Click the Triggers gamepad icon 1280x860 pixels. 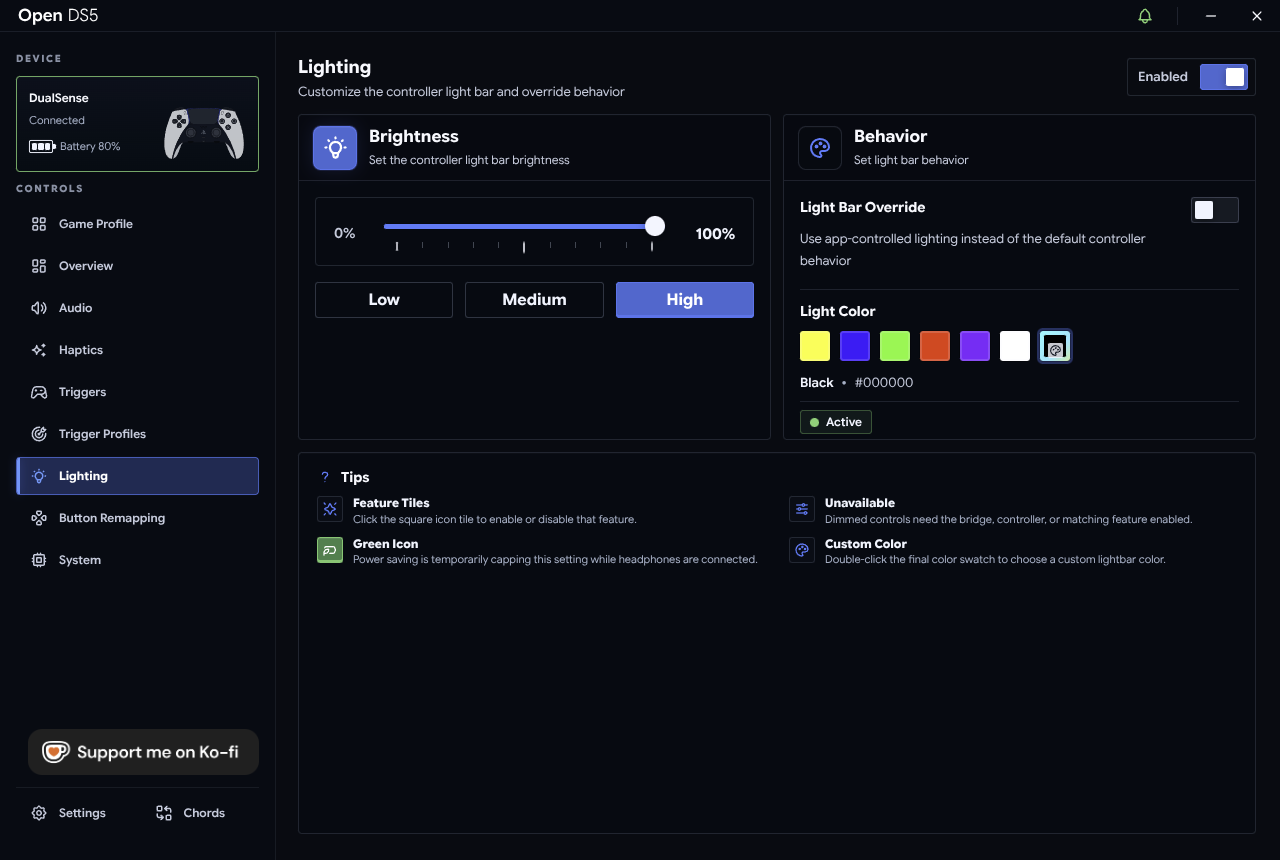[x=39, y=392]
